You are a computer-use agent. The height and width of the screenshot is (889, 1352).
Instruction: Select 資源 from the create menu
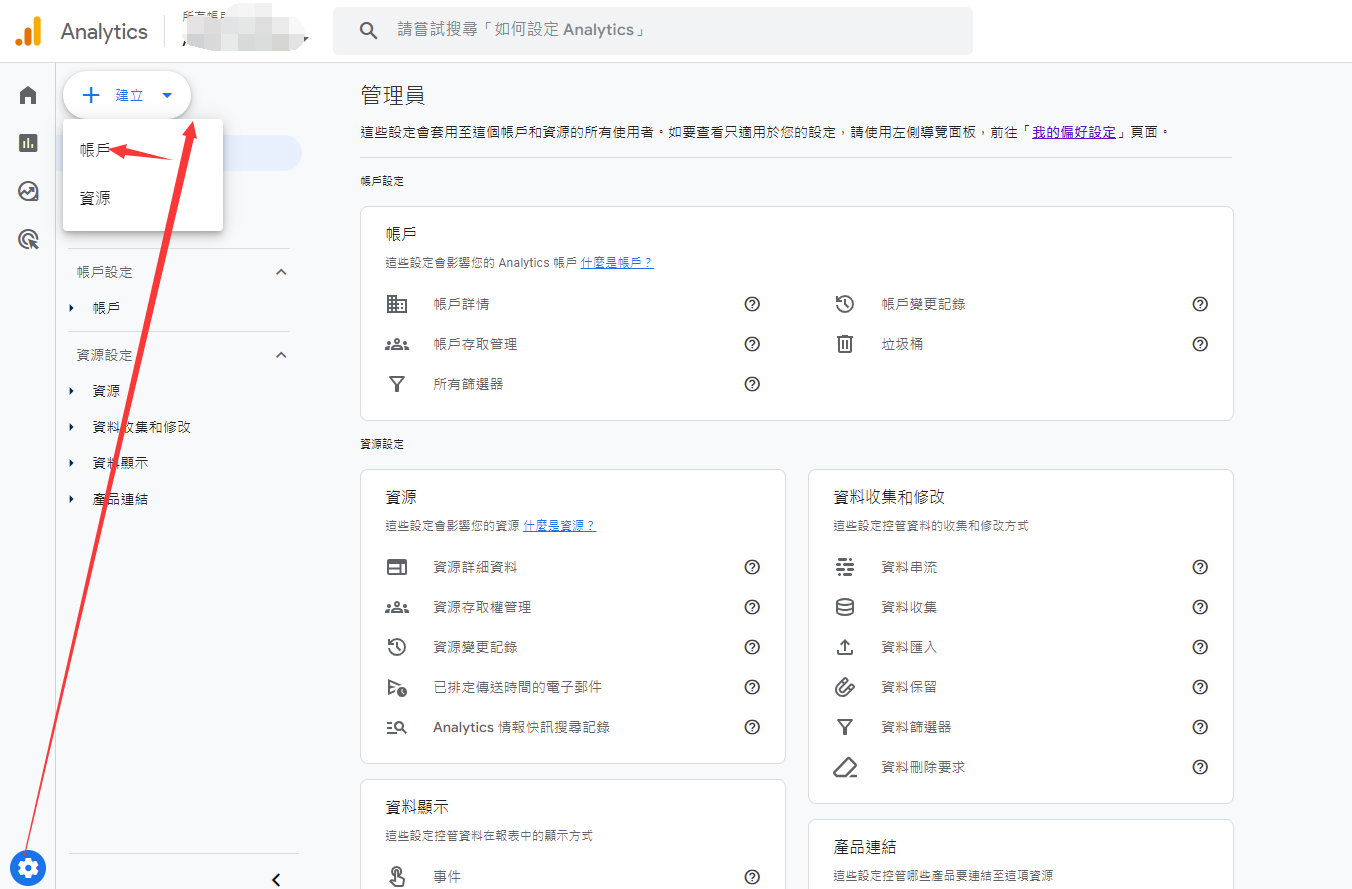pyautogui.click(x=96, y=198)
